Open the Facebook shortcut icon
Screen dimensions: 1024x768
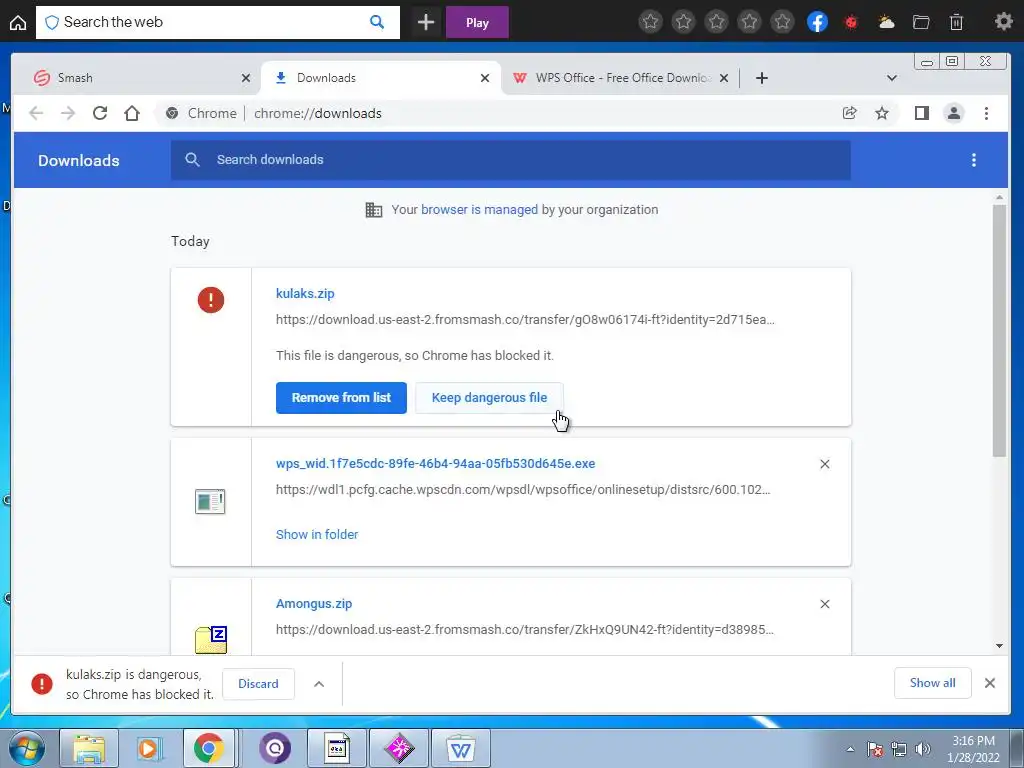click(x=817, y=22)
